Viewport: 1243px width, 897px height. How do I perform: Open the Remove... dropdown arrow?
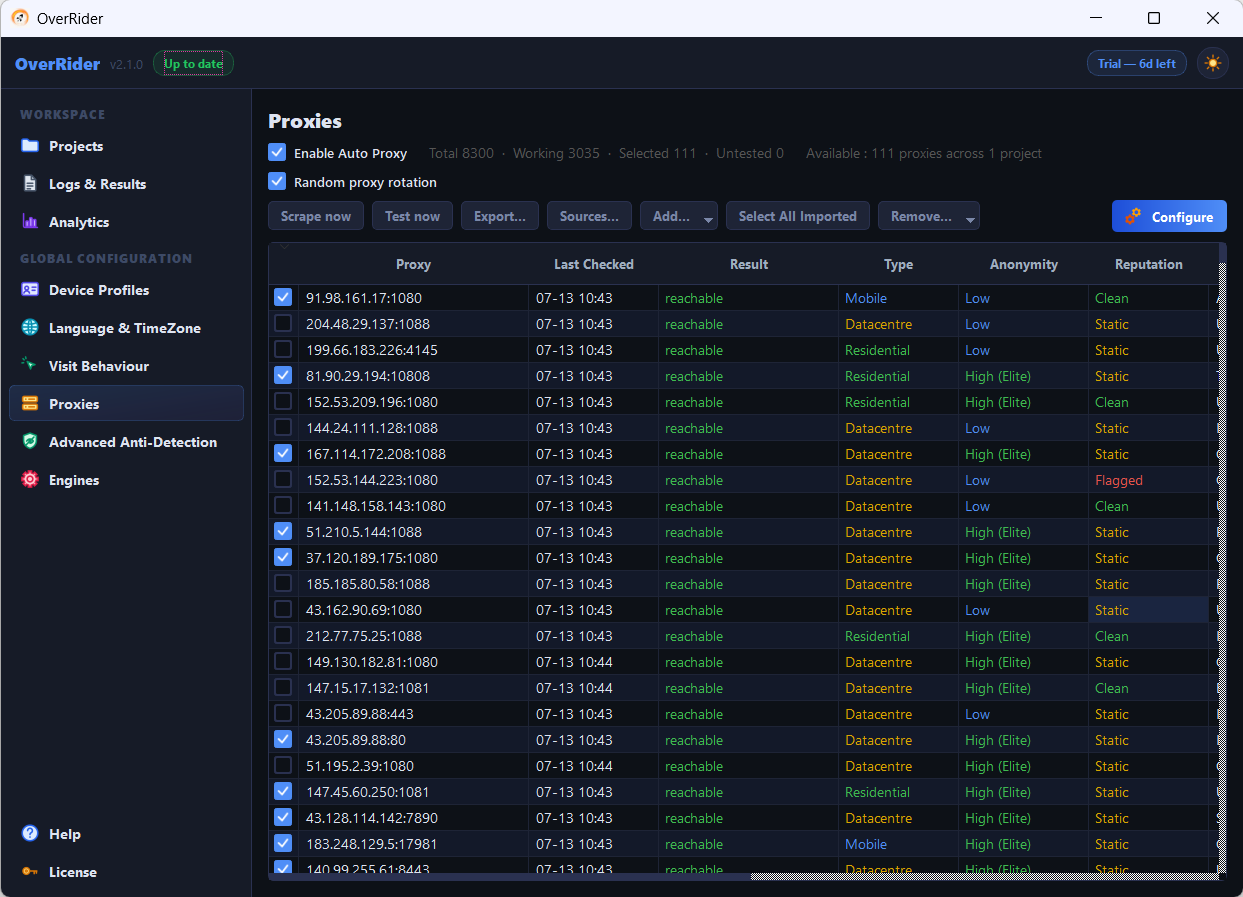pyautogui.click(x=970, y=218)
